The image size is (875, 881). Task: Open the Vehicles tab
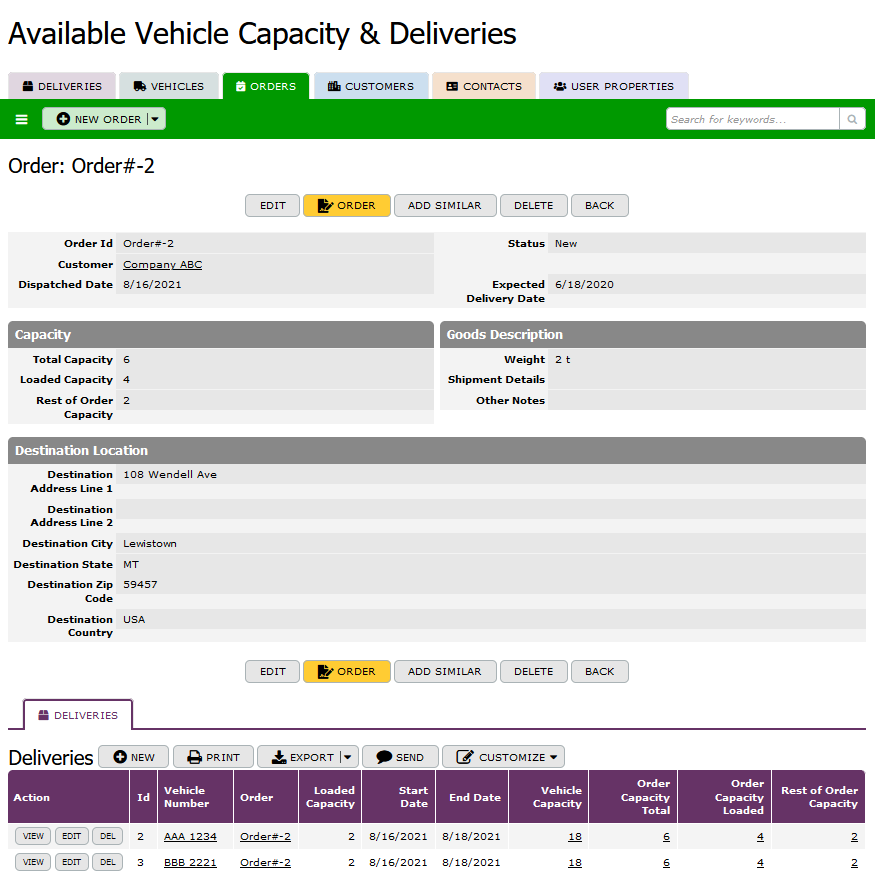[x=168, y=86]
